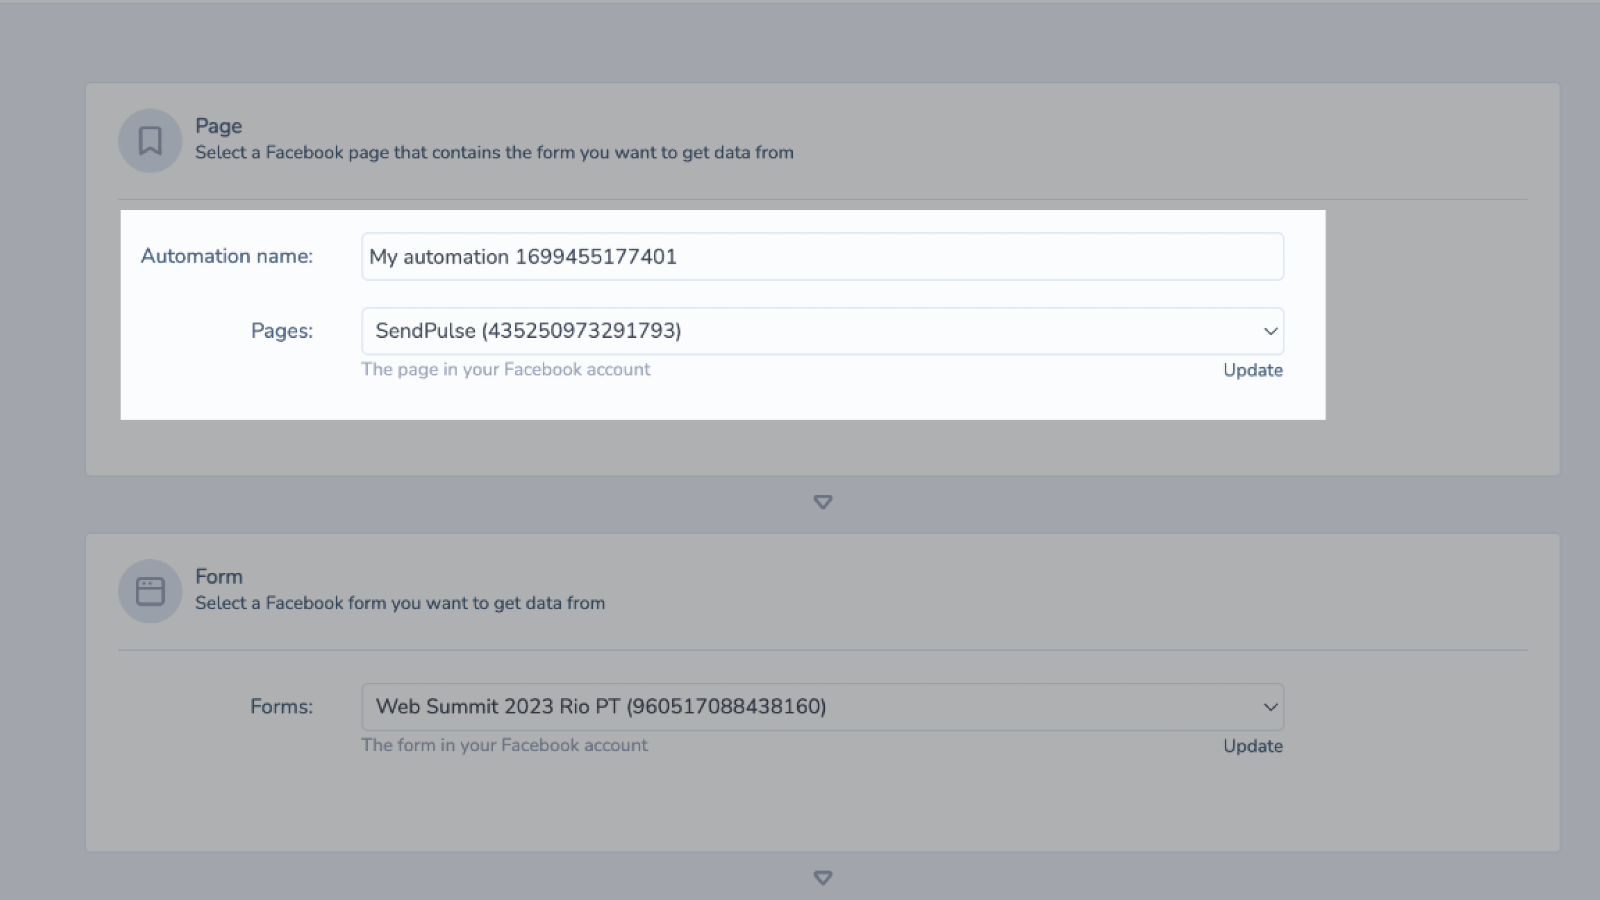
Task: Click the "Forms:" field label
Action: pyautogui.click(x=281, y=707)
